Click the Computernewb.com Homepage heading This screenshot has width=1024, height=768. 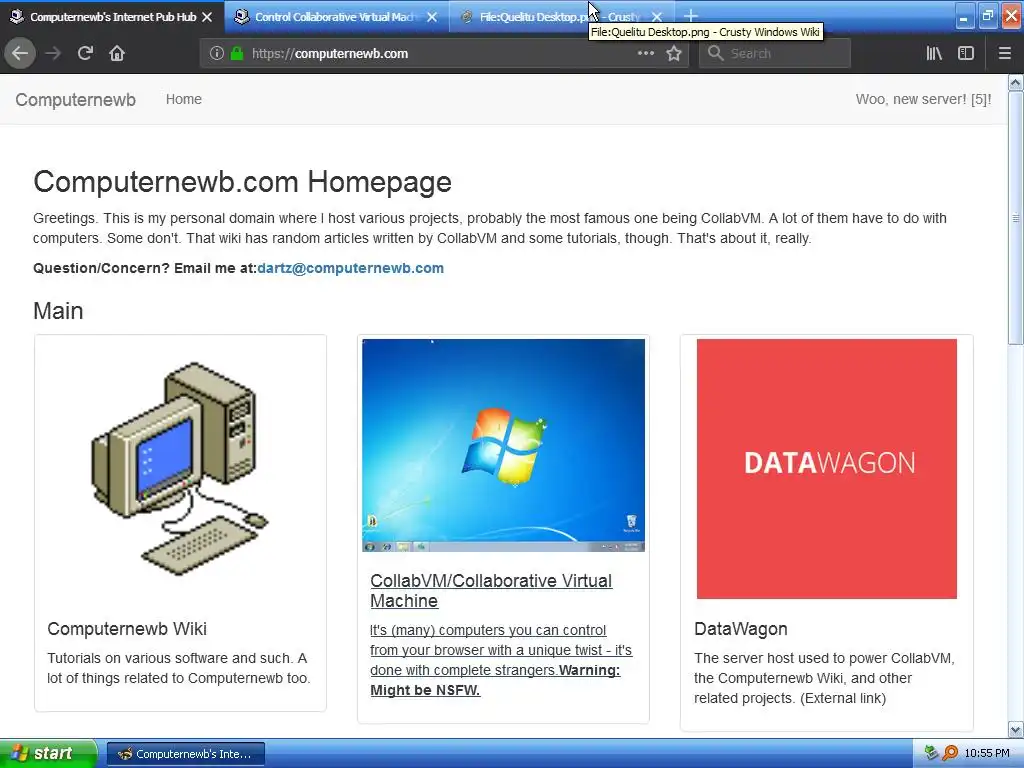[242, 182]
